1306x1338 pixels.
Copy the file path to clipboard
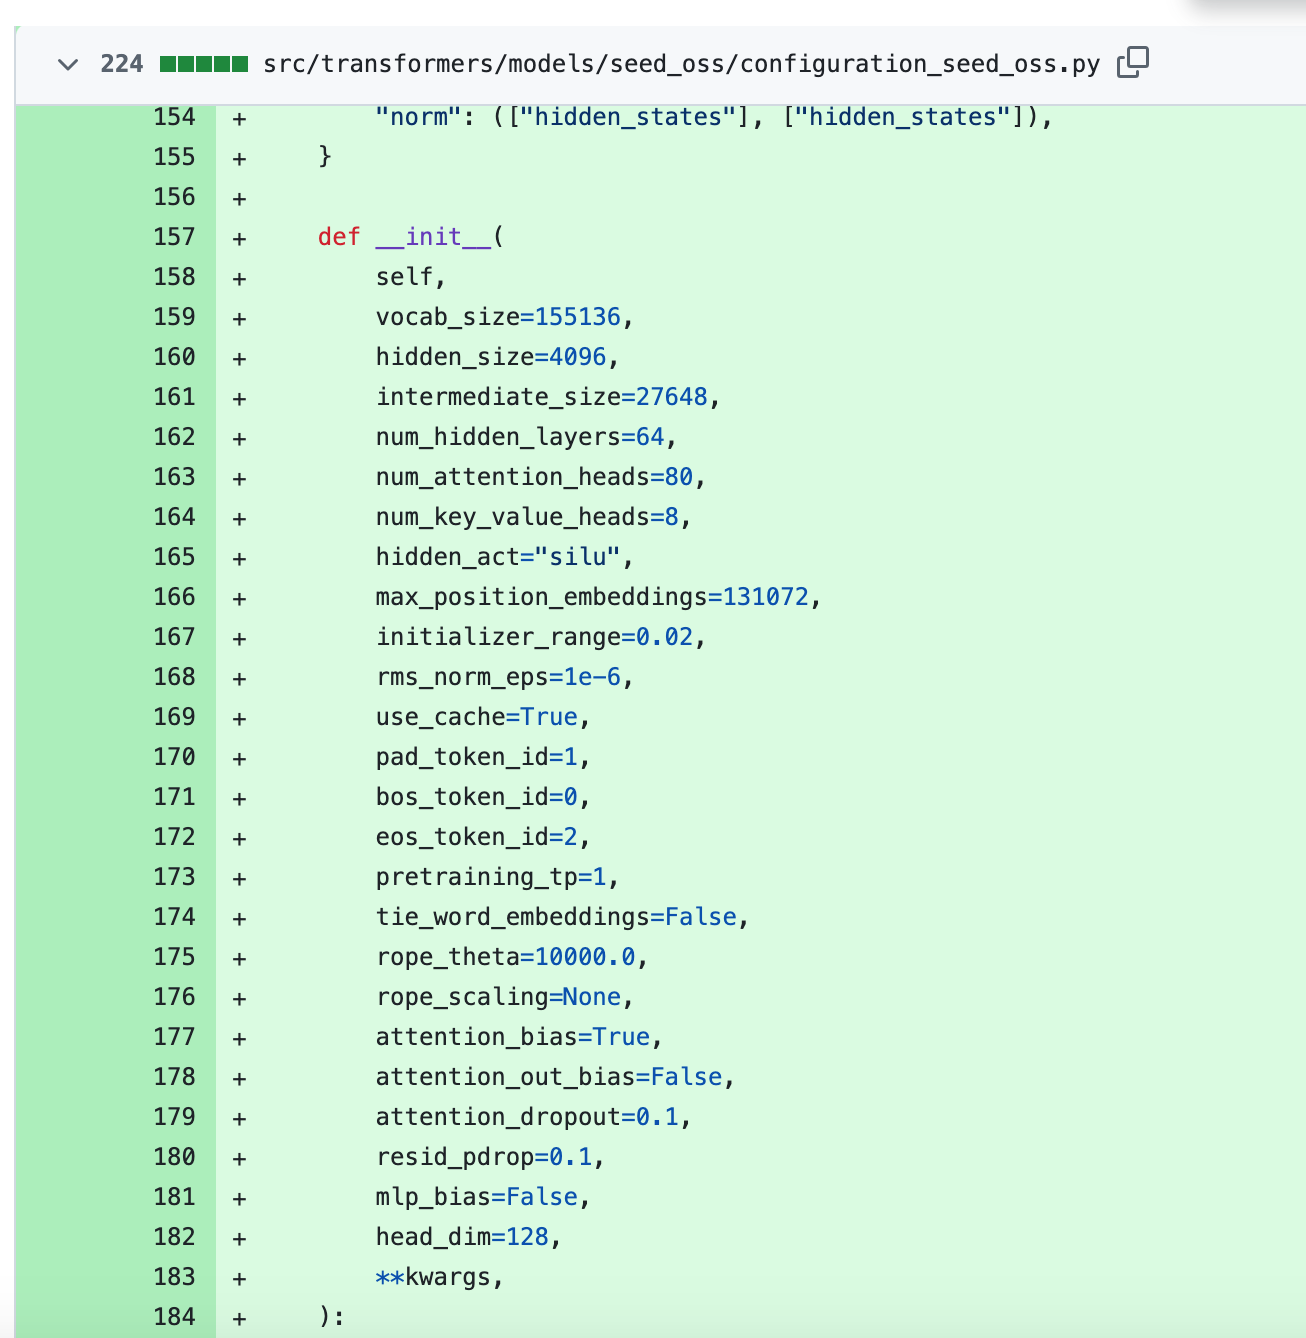pyautogui.click(x=1132, y=63)
